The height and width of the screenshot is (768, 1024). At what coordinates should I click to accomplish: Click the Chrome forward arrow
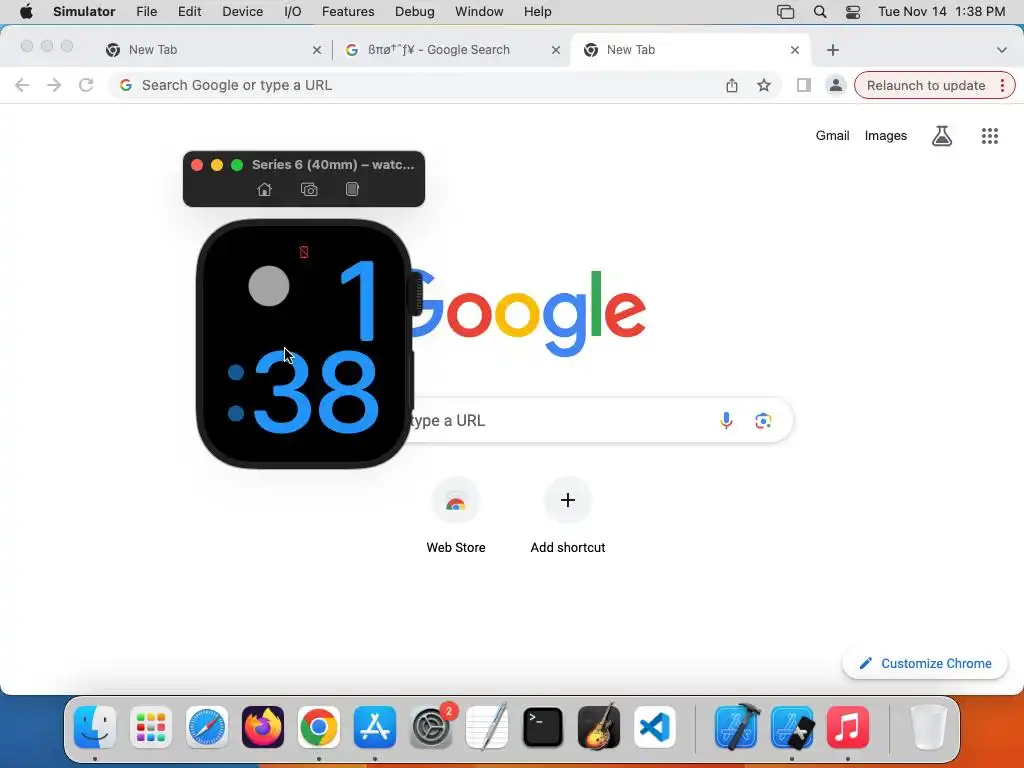54,85
